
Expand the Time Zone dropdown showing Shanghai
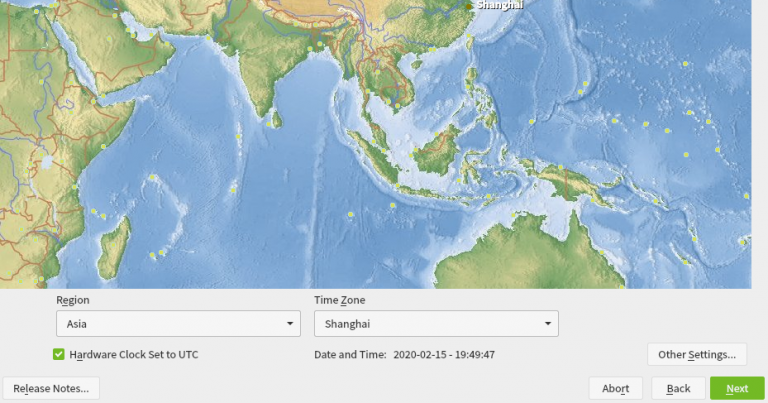coord(435,324)
